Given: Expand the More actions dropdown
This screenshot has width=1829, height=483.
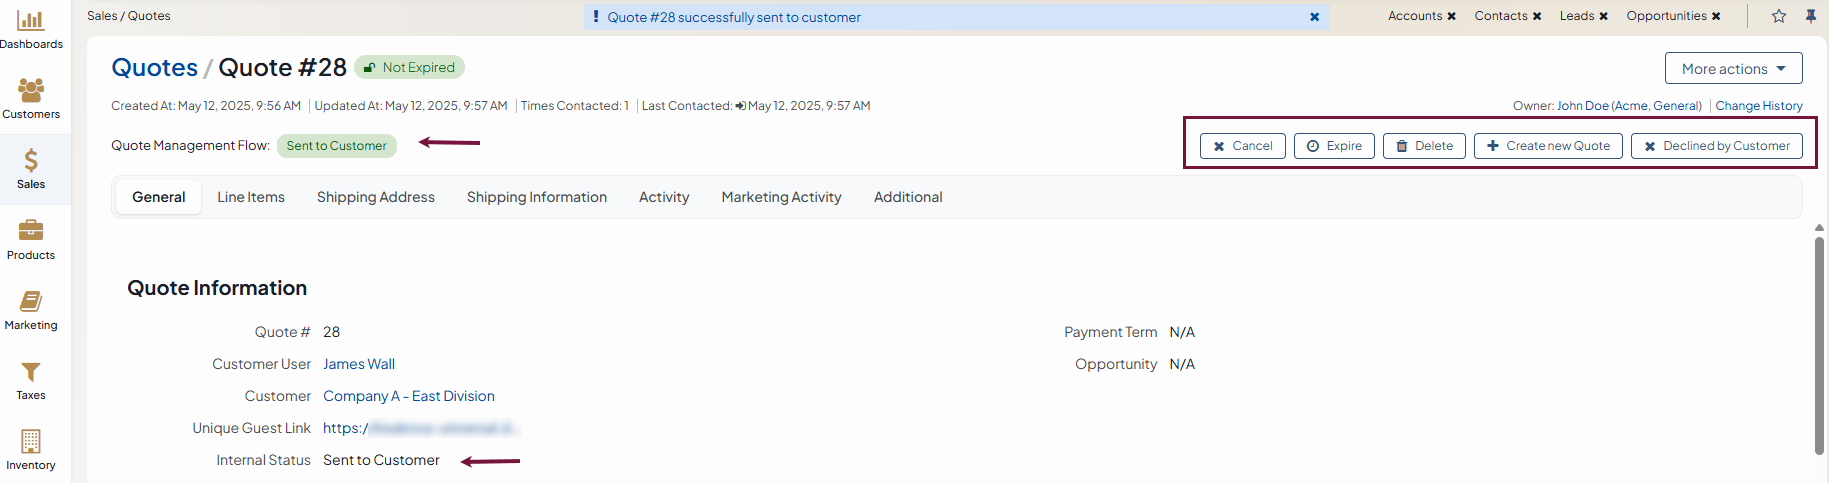Looking at the screenshot, I should 1733,69.
